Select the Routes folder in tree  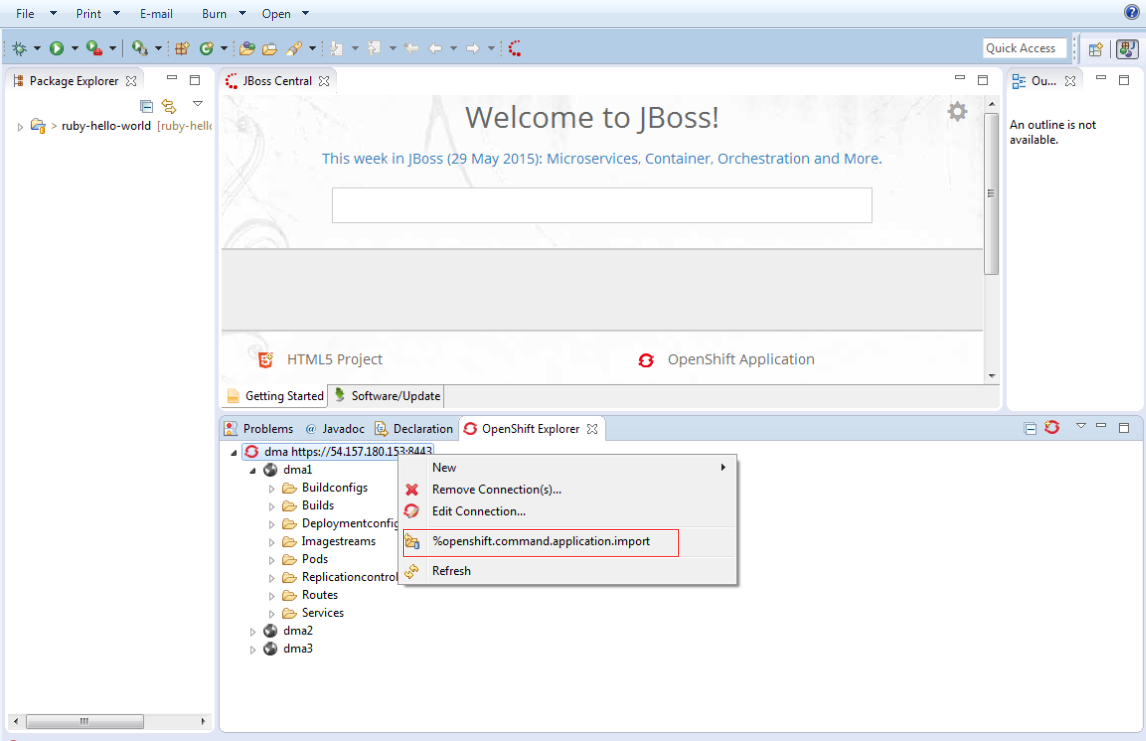coord(319,596)
